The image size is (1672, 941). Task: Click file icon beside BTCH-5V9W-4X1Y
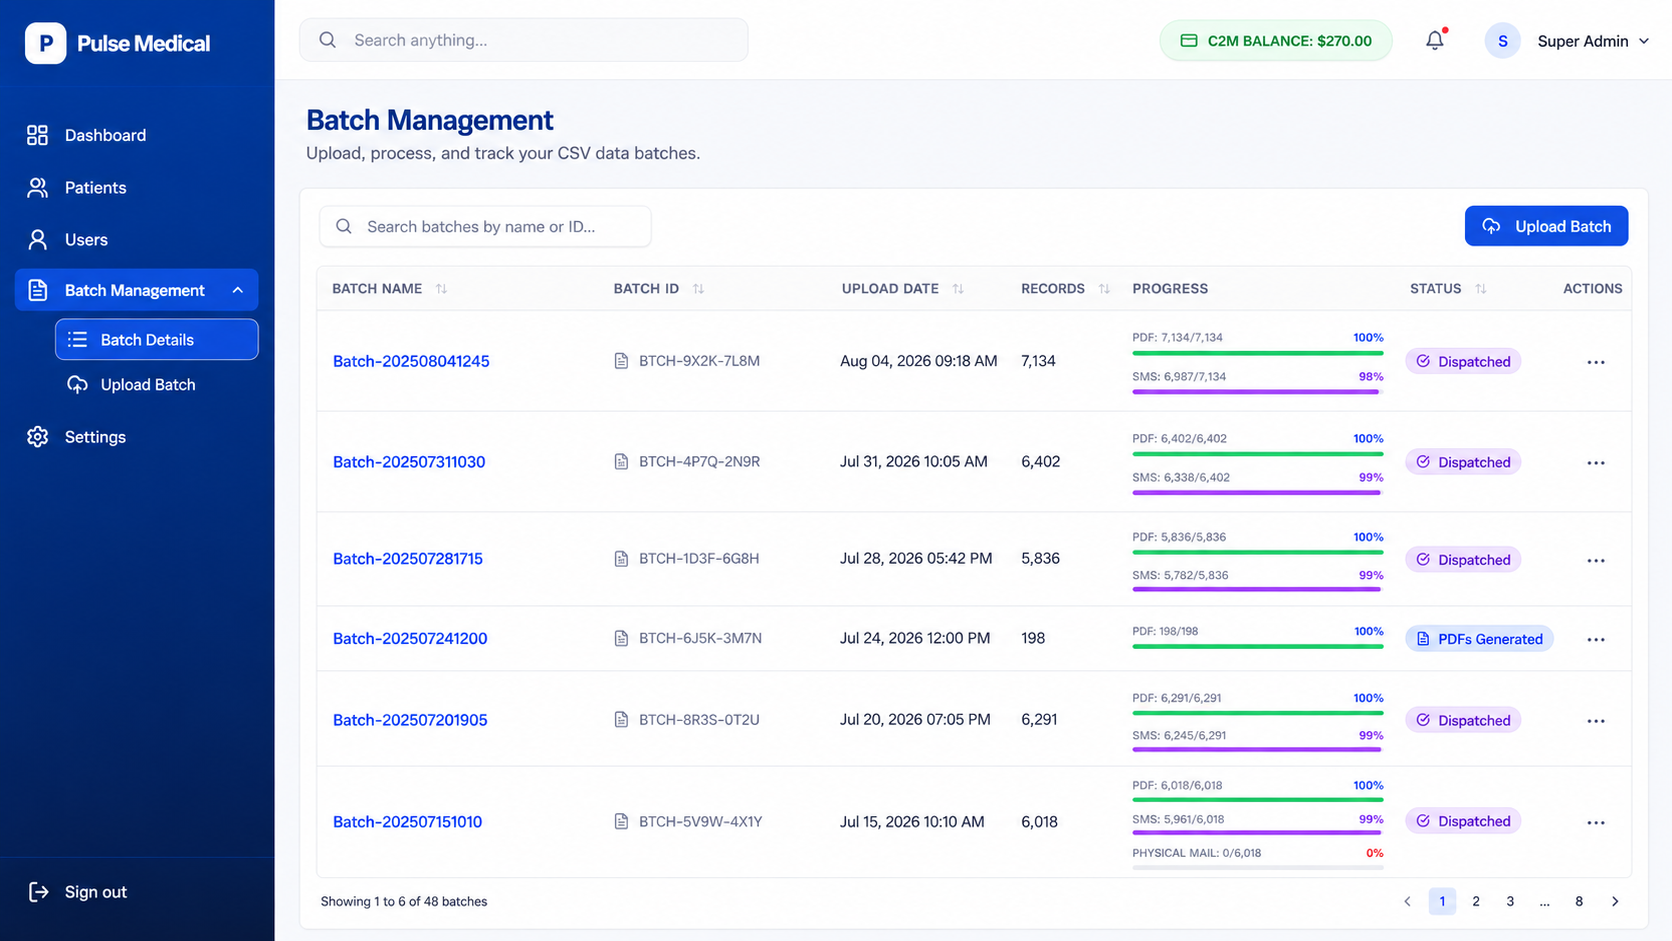point(621,822)
